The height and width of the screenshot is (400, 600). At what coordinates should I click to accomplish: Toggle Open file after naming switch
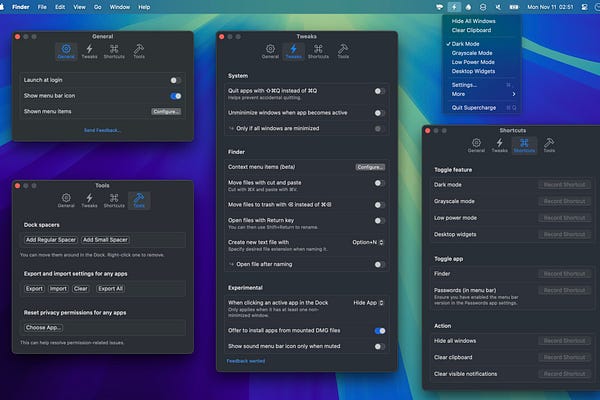(x=380, y=264)
